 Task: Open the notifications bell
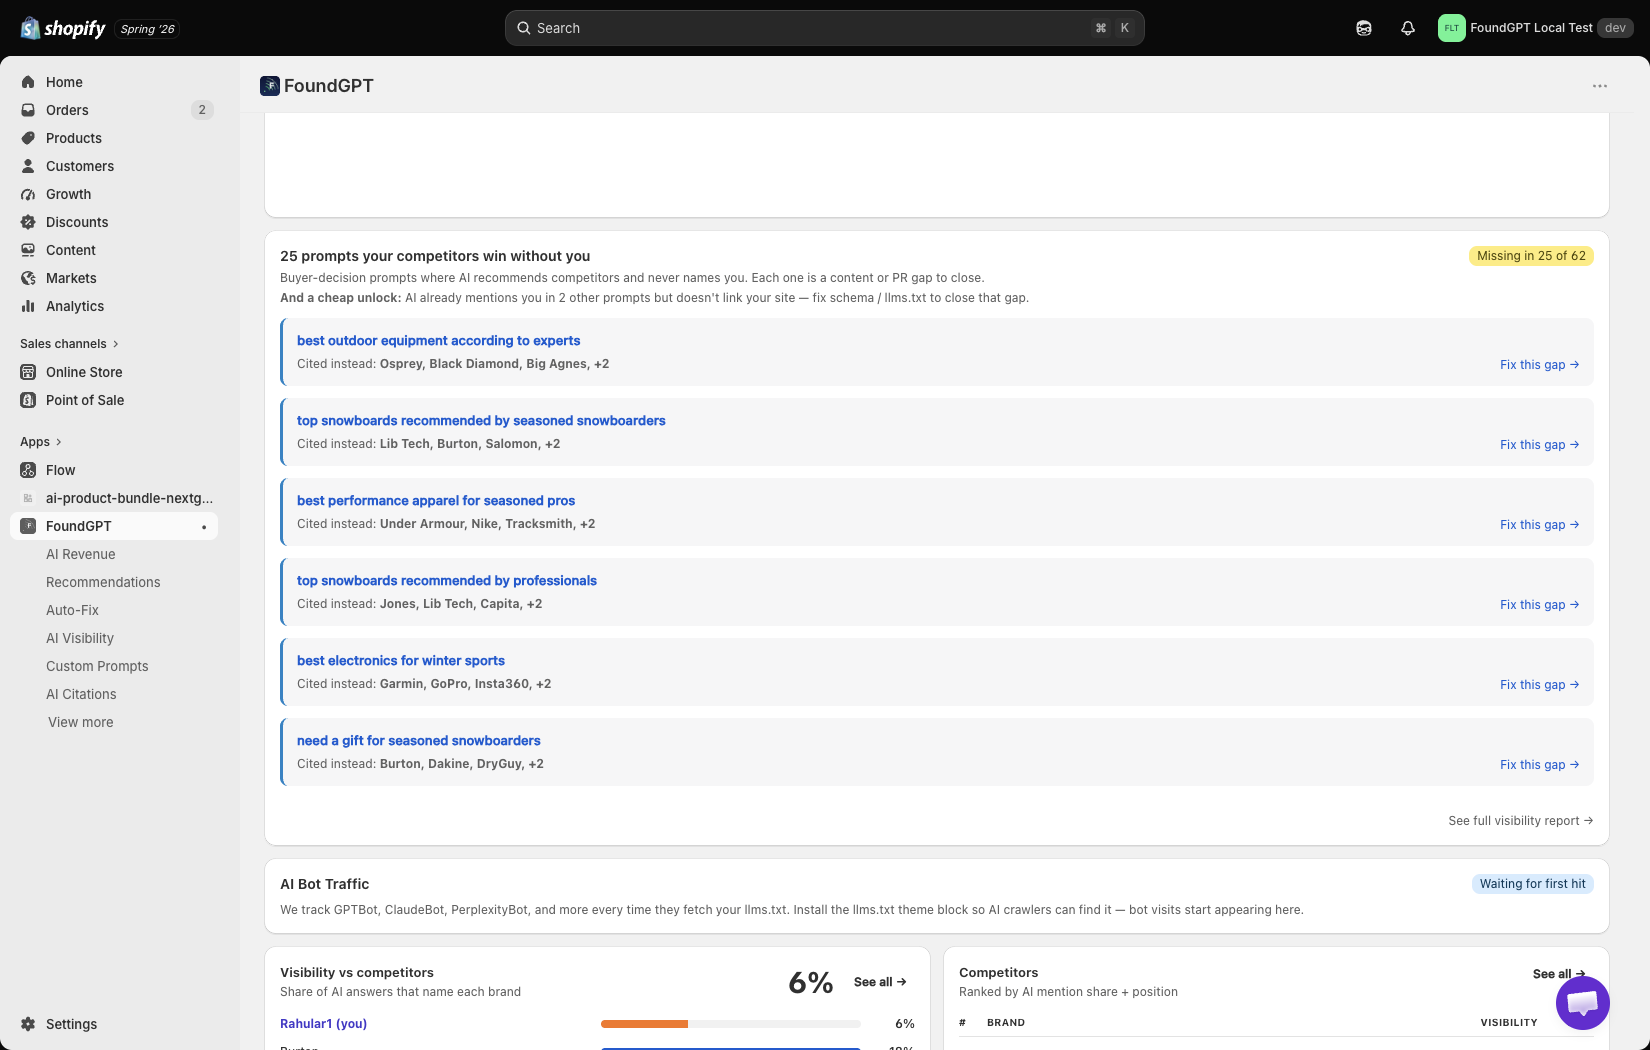(1408, 28)
